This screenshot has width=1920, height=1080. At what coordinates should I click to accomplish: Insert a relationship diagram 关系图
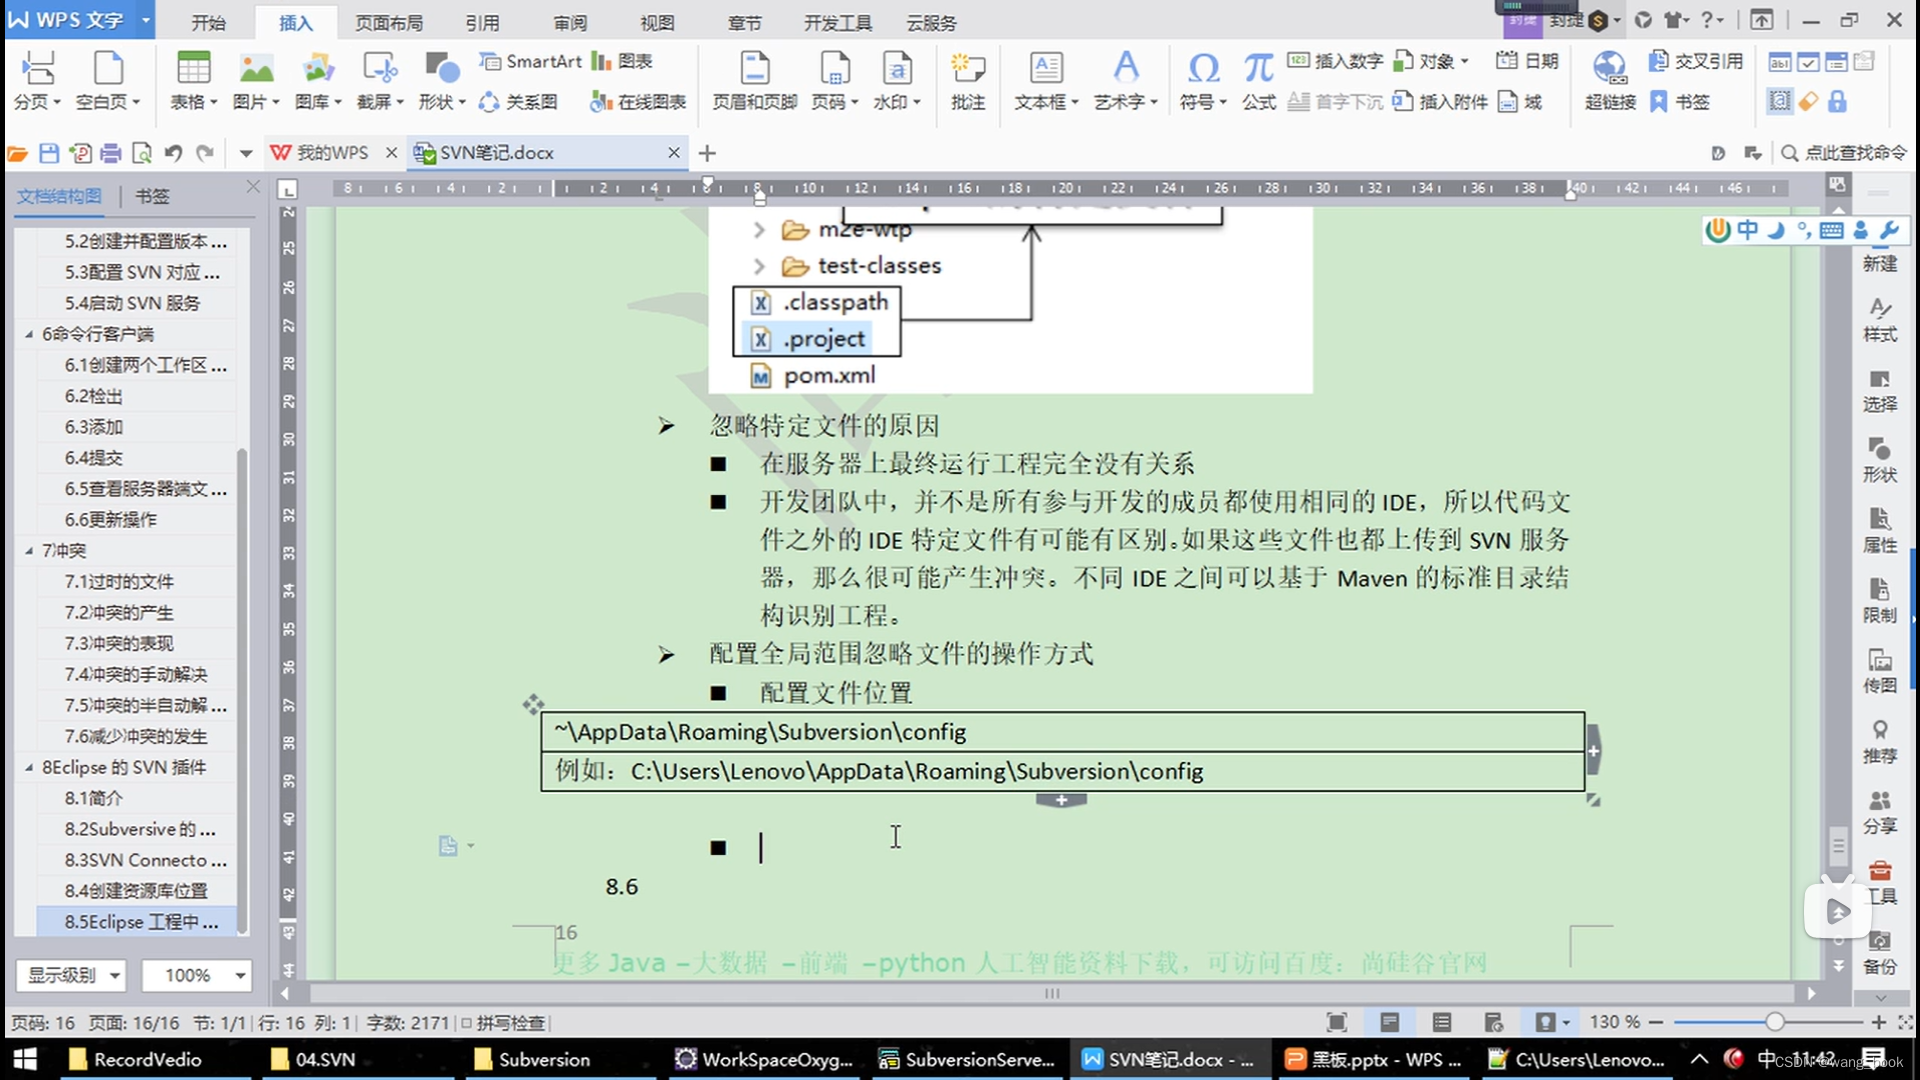click(518, 101)
